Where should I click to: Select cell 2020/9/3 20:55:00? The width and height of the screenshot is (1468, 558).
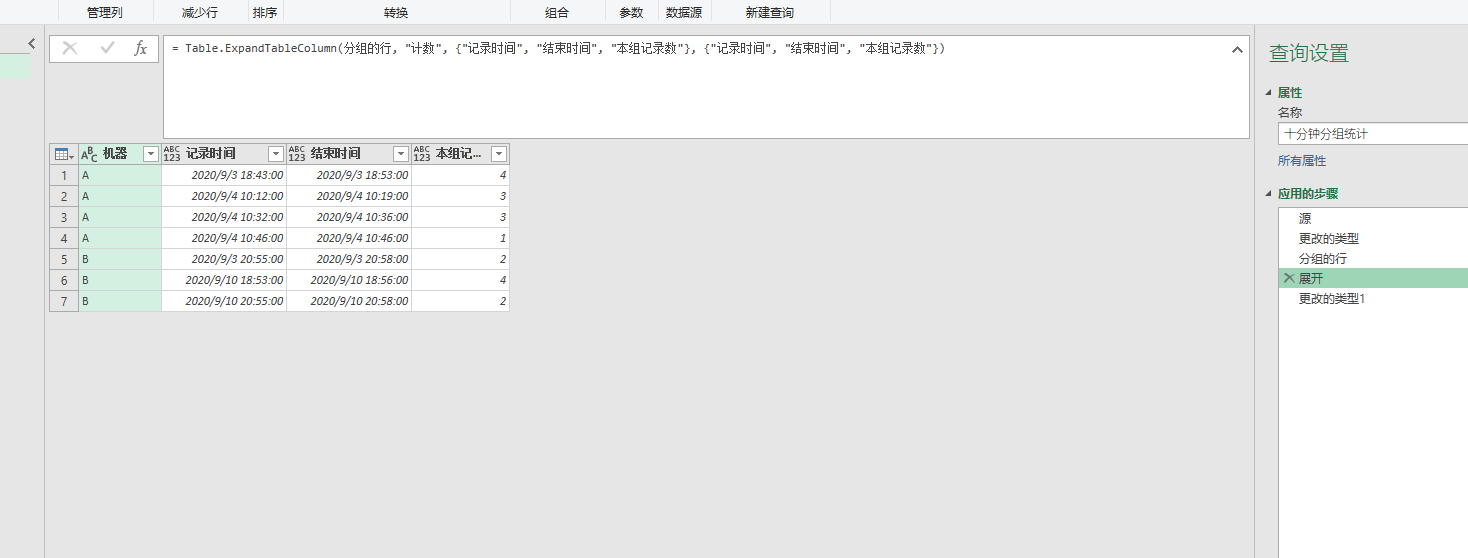pos(224,259)
